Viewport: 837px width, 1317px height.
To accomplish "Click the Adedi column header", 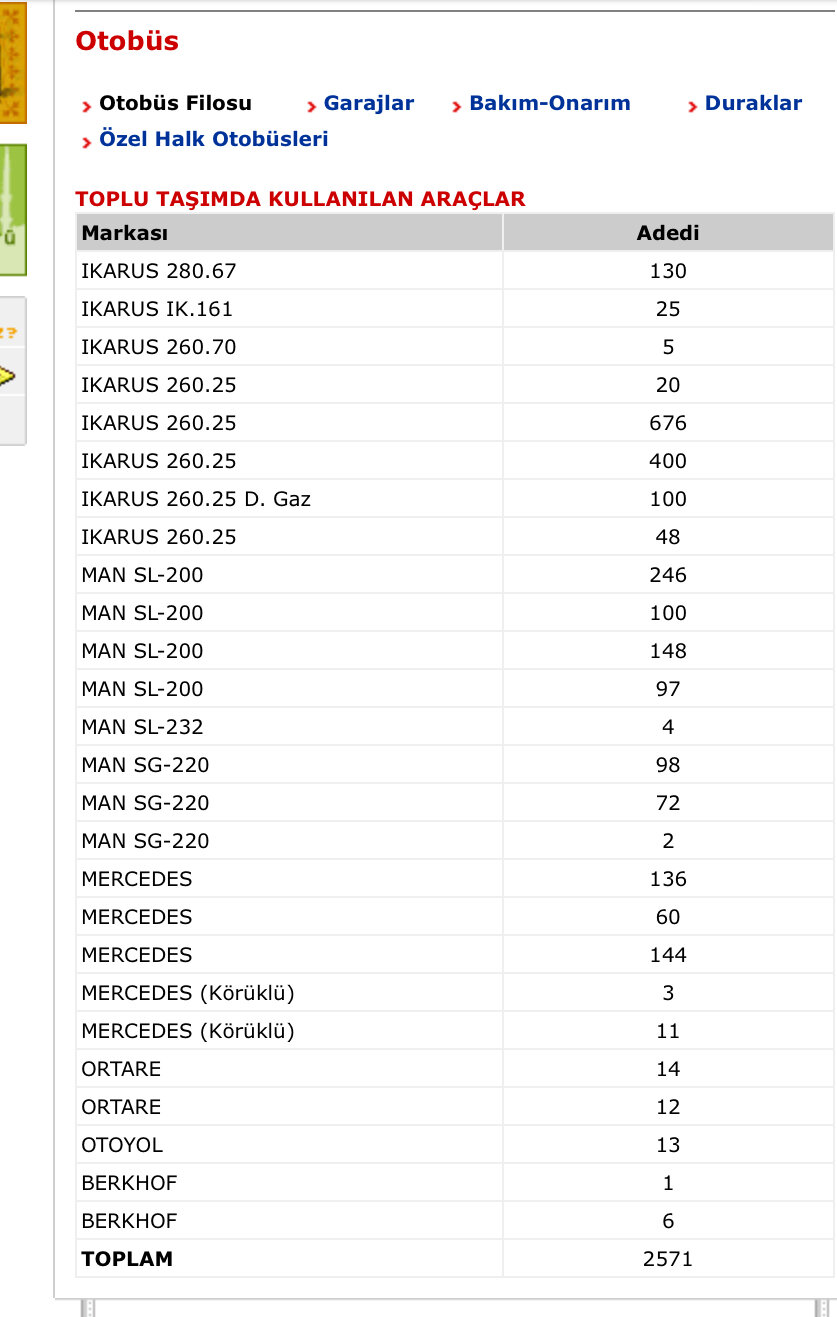I will point(667,233).
